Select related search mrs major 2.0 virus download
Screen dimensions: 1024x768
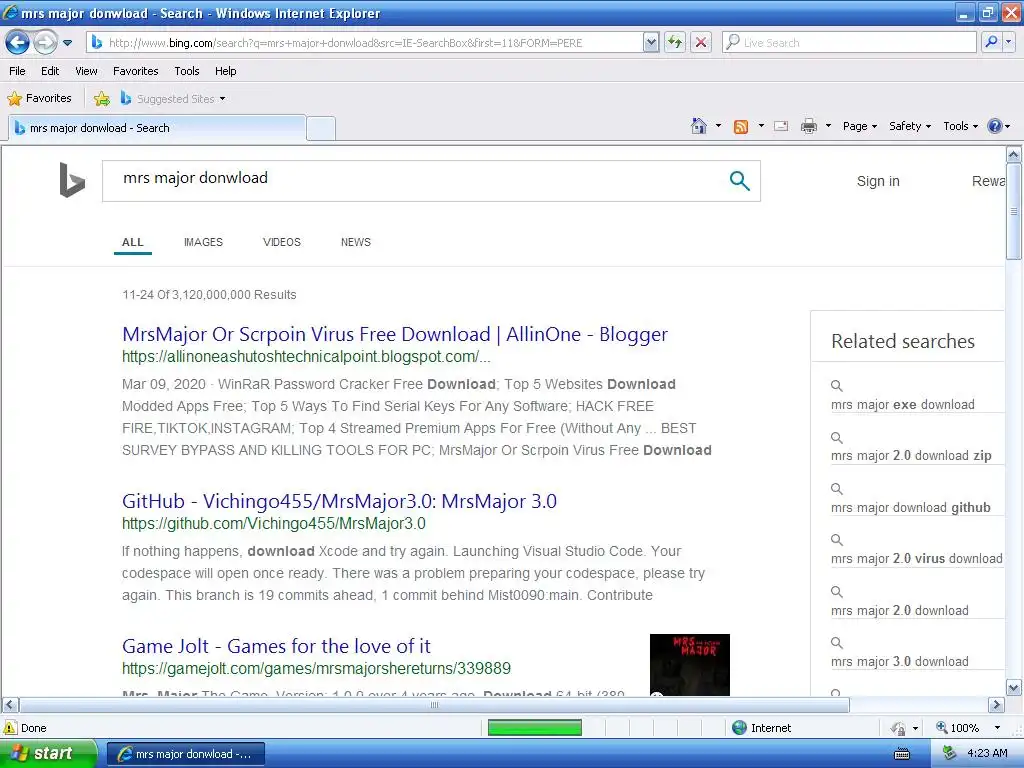pyautogui.click(x=916, y=559)
